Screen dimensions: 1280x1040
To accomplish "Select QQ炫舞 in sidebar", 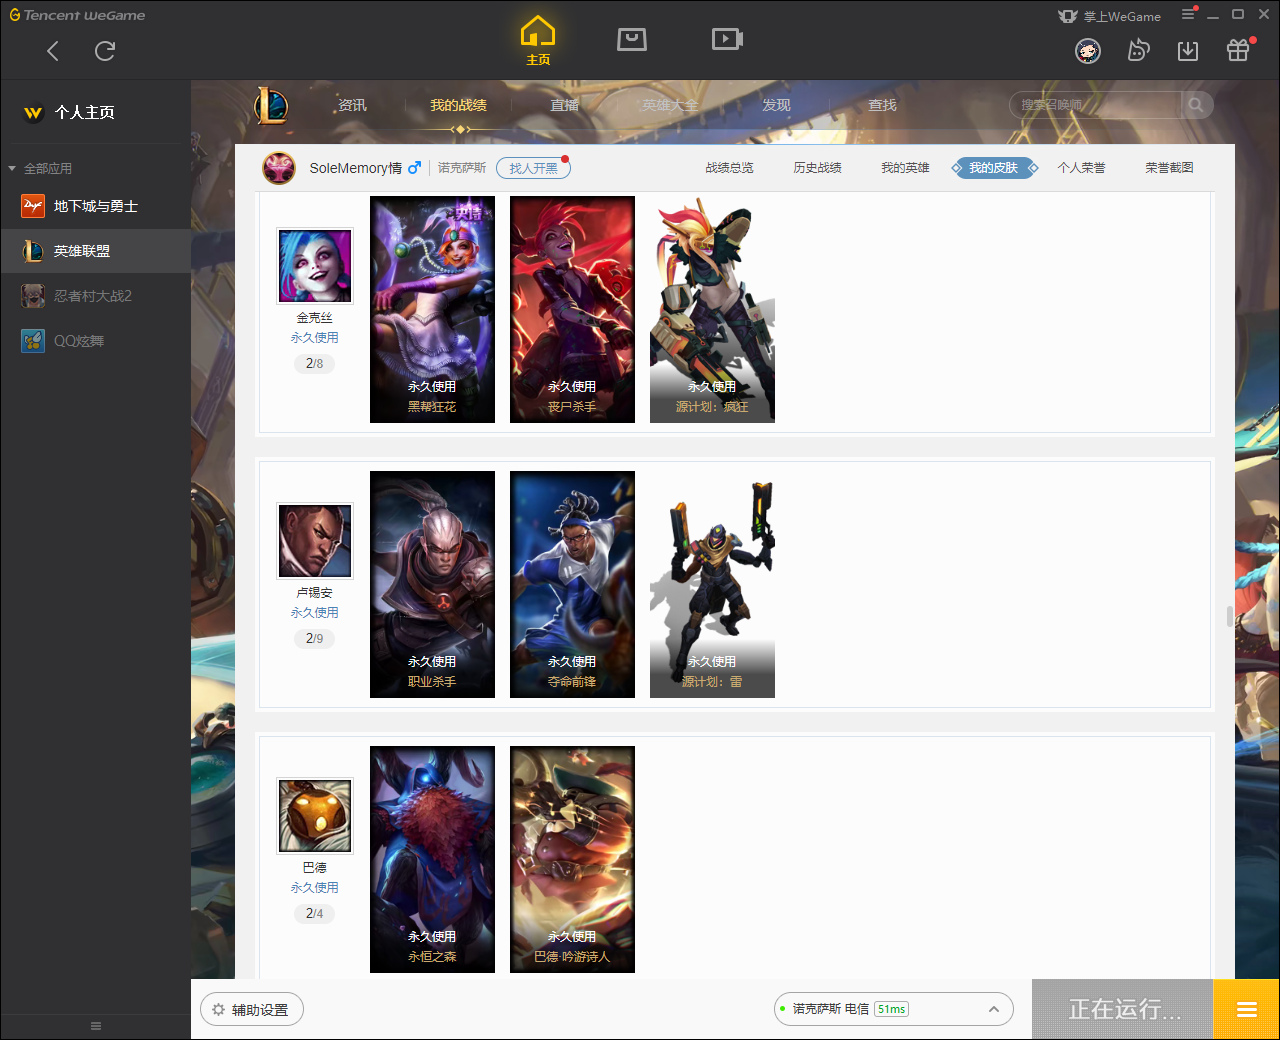I will (x=95, y=341).
